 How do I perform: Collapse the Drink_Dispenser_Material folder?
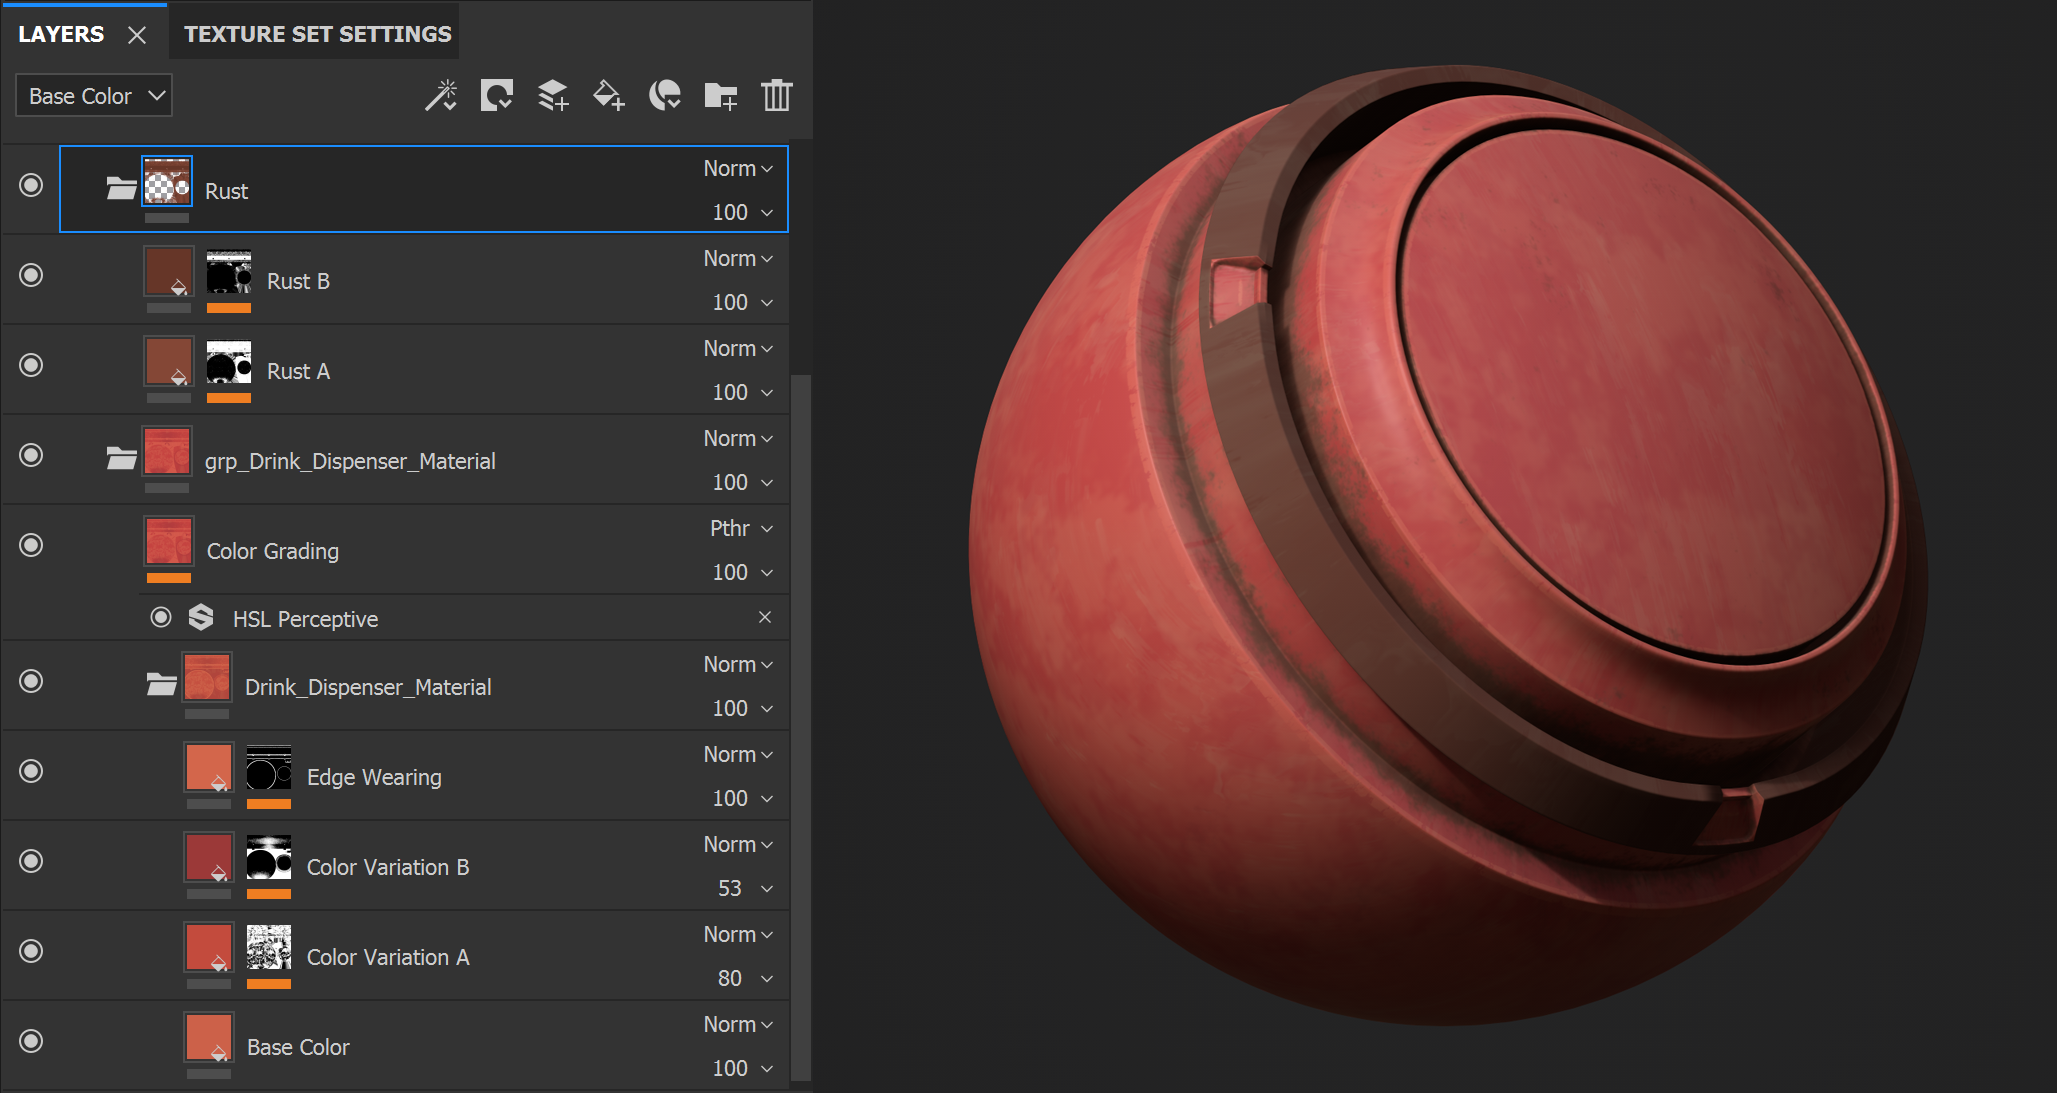(161, 685)
